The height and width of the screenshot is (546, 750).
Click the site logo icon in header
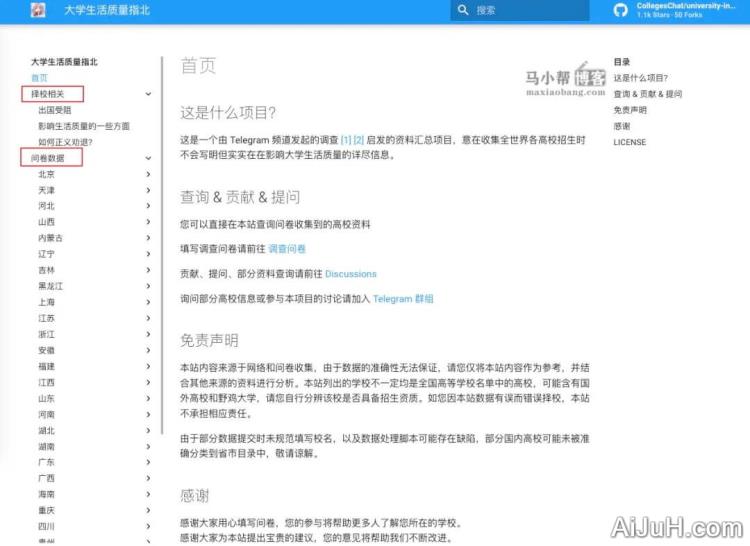[39, 10]
